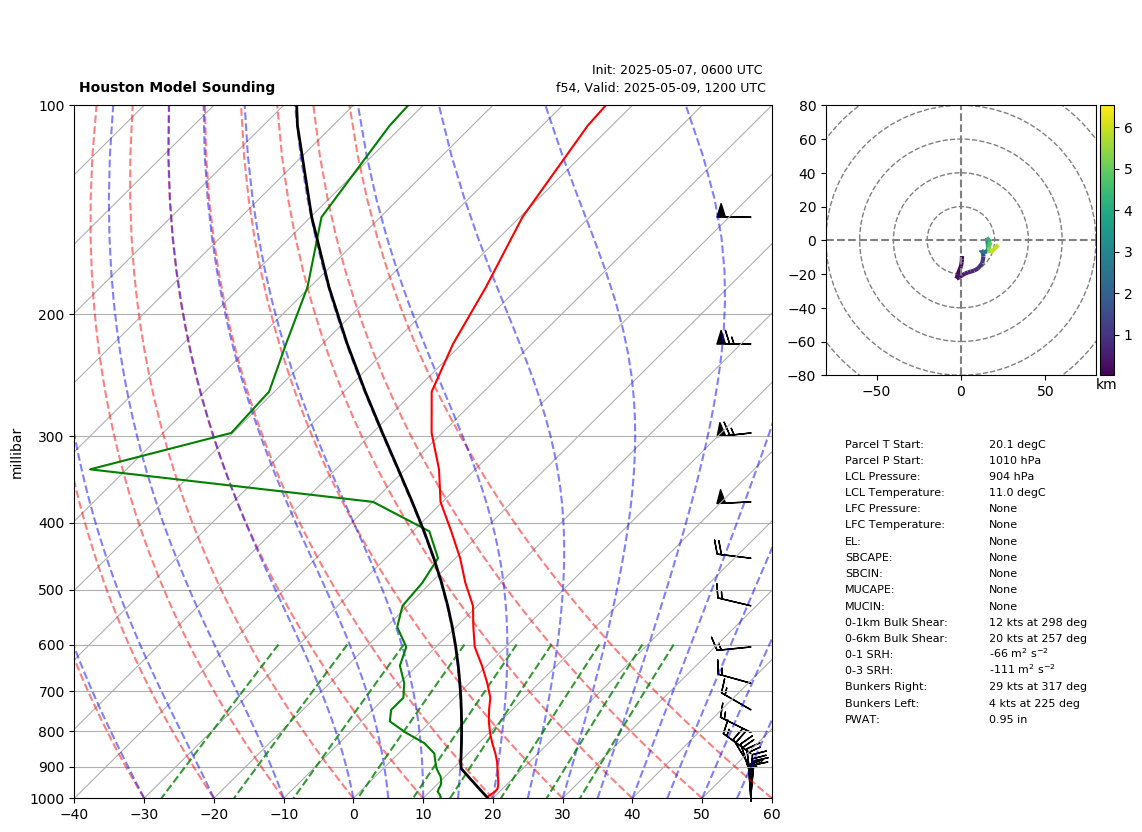1142x832 pixels.
Task: Click the wind barb at the 500 millibar level
Action: (x=733, y=594)
